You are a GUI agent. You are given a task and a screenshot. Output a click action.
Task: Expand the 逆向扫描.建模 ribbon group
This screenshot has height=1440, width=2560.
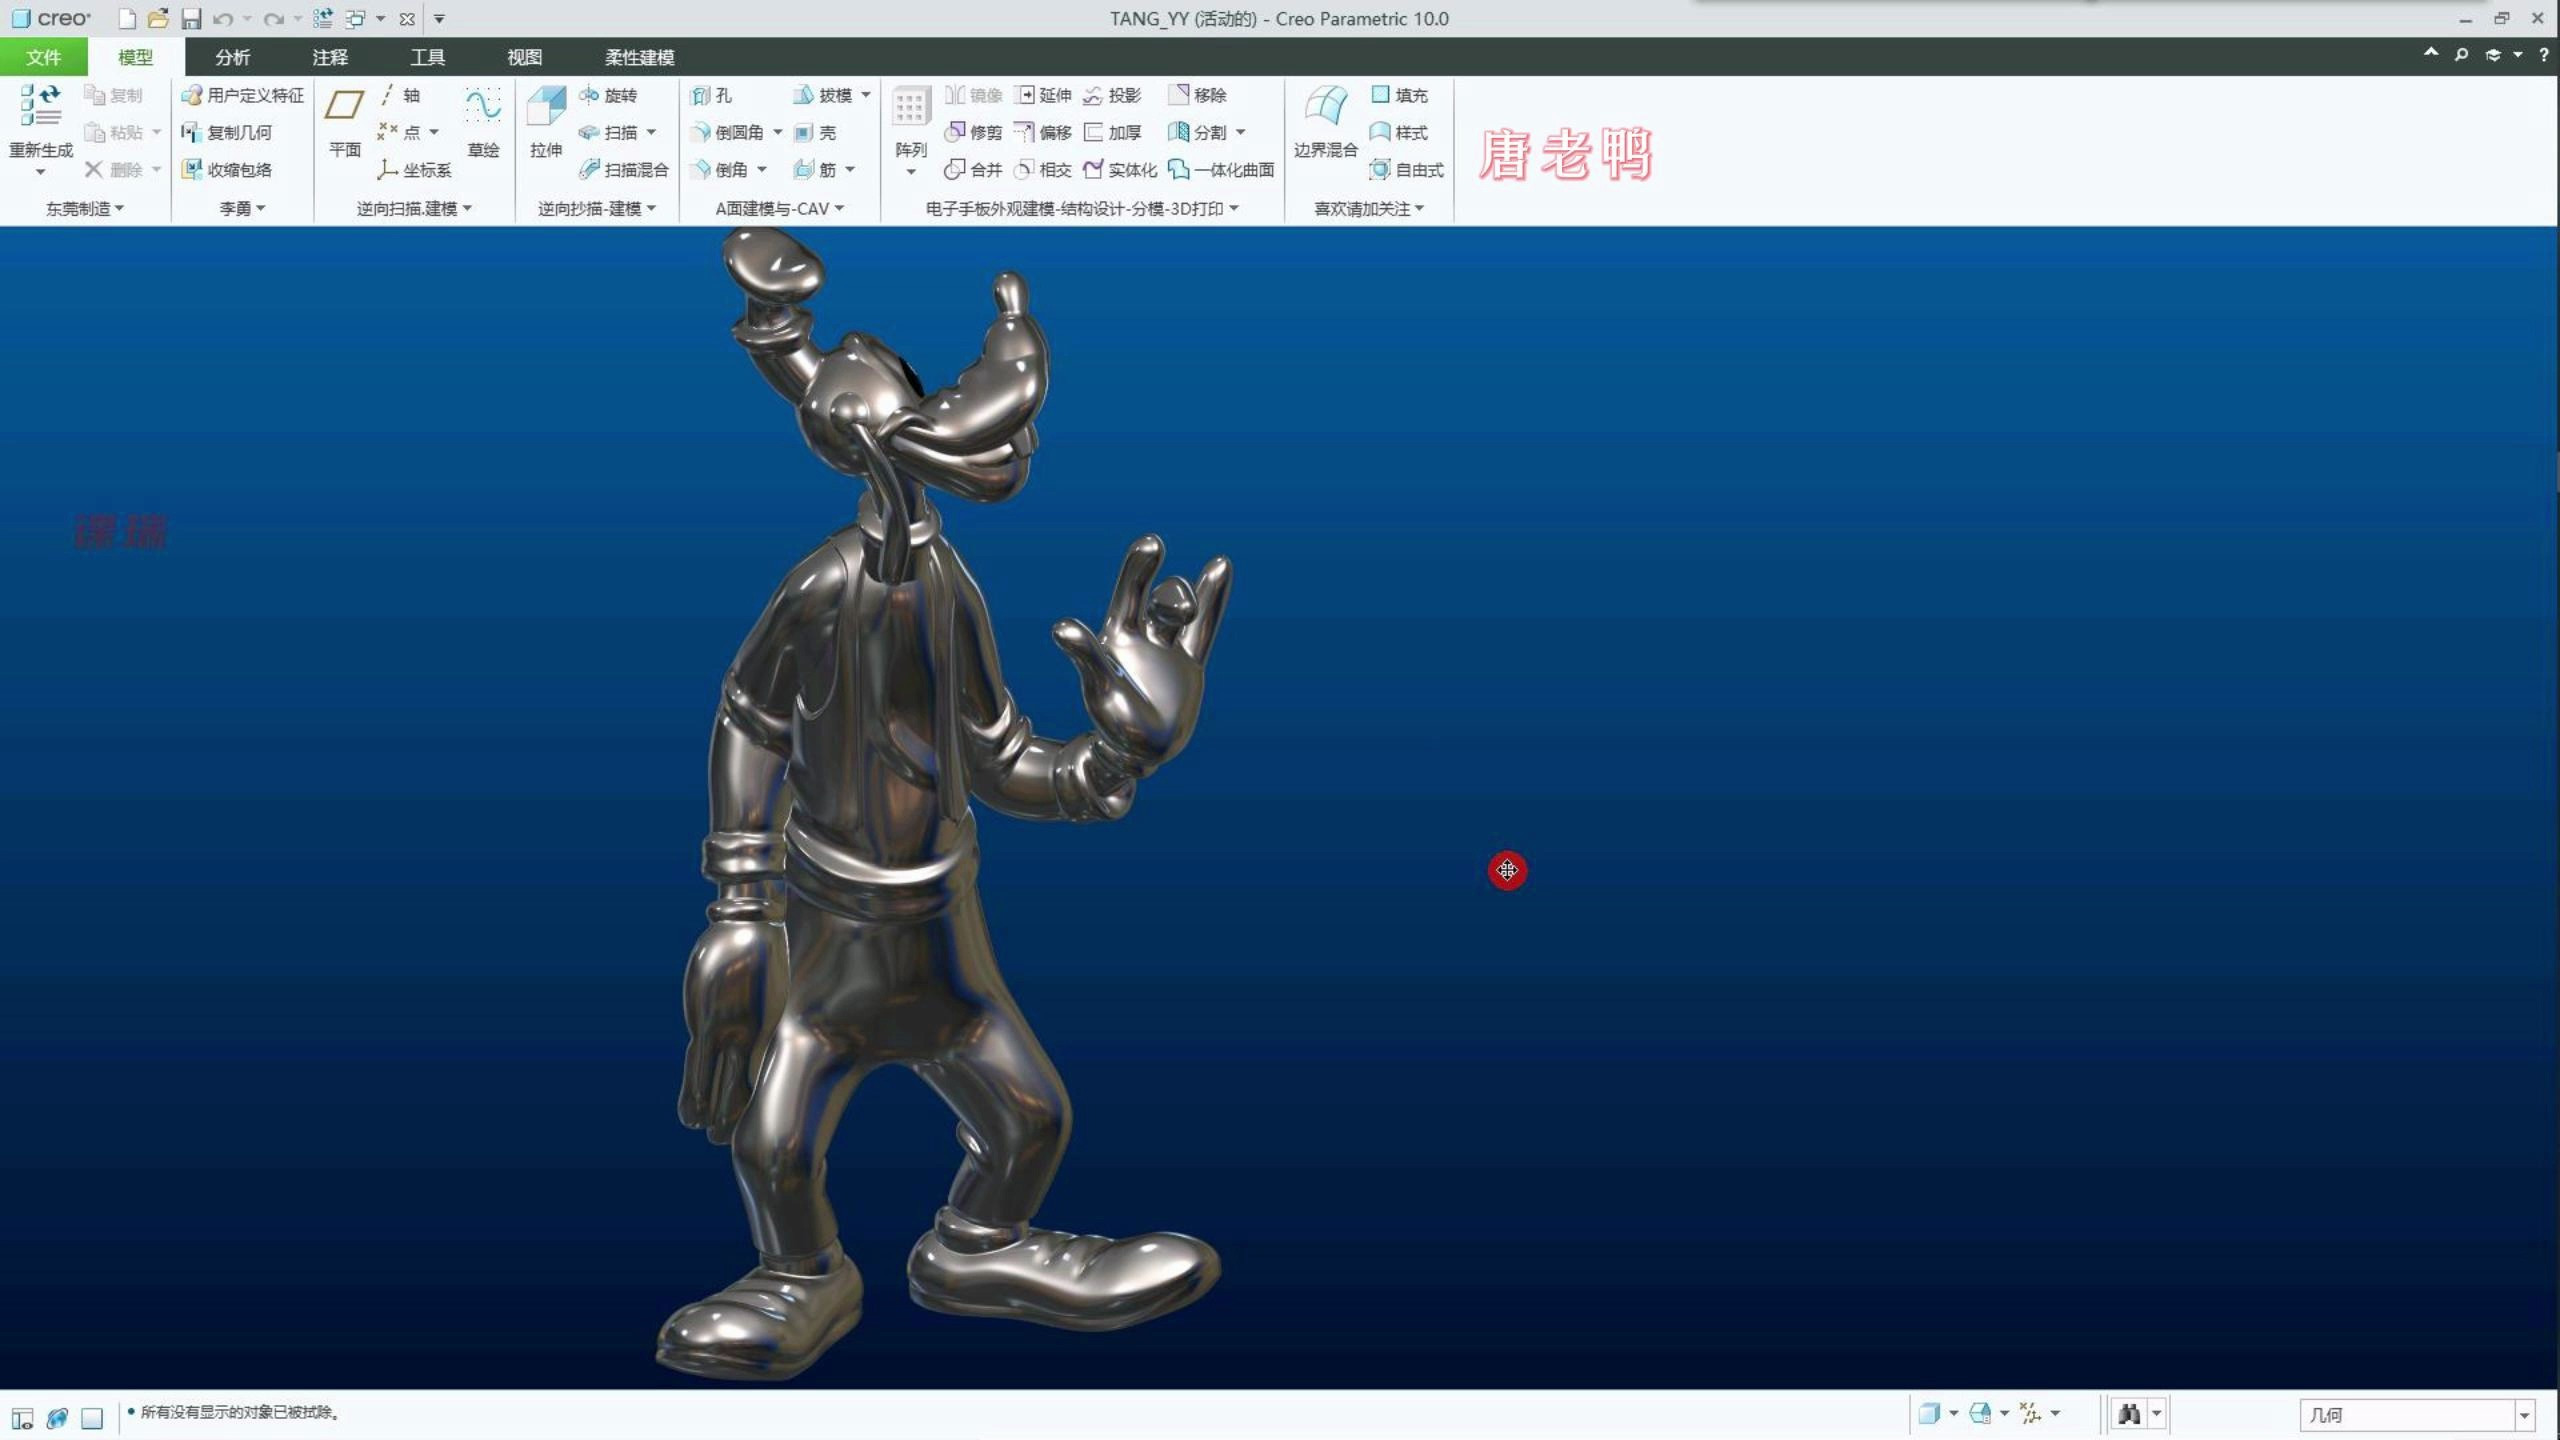pos(414,208)
